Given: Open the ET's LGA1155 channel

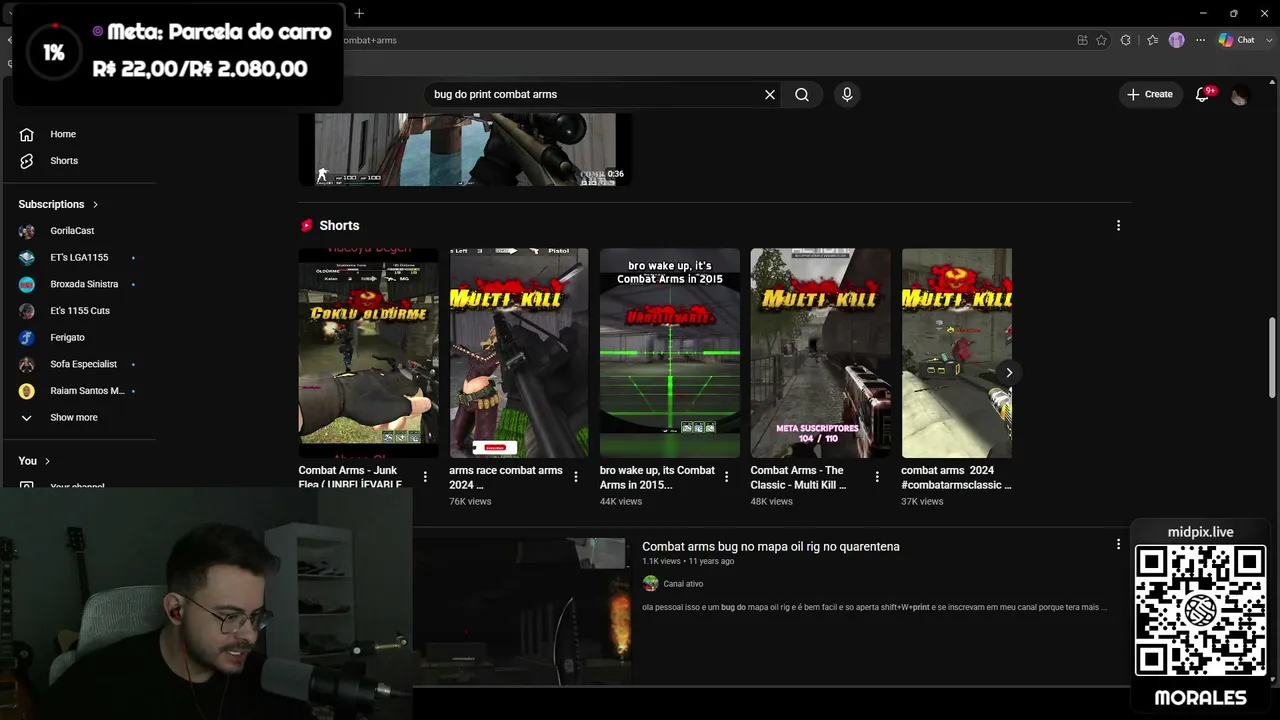Looking at the screenshot, I should [80, 257].
